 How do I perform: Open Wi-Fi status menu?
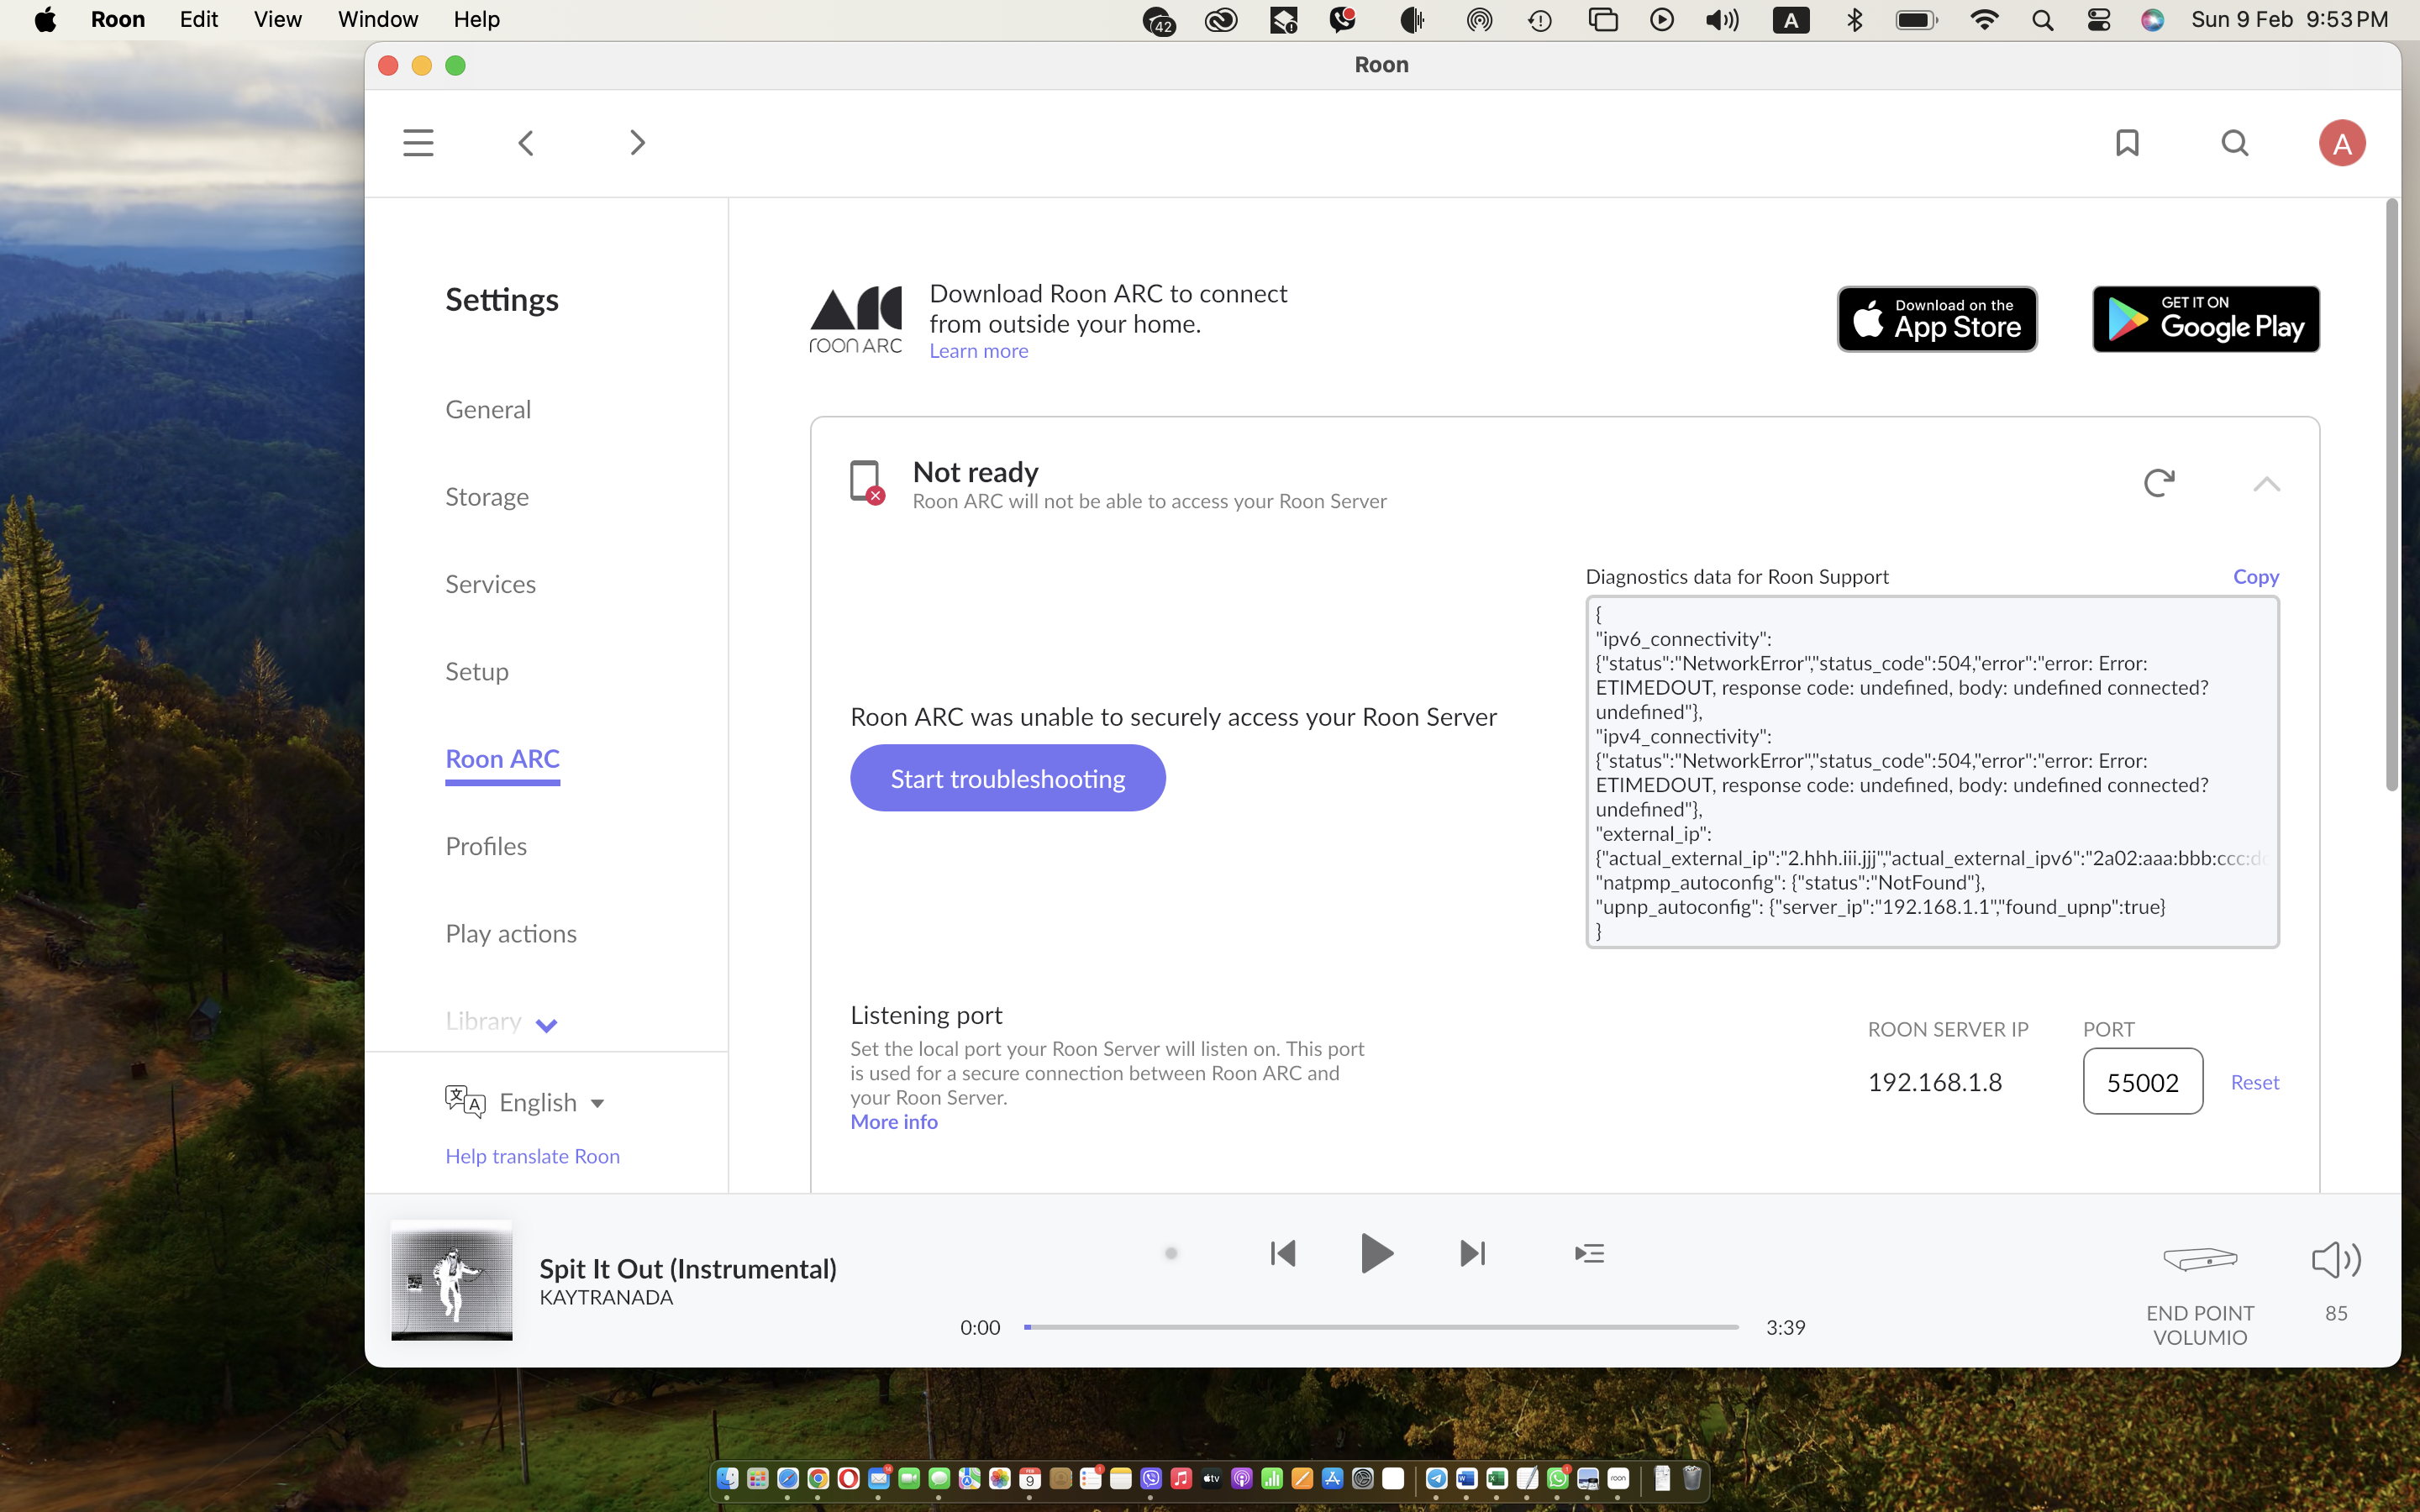[x=1984, y=20]
